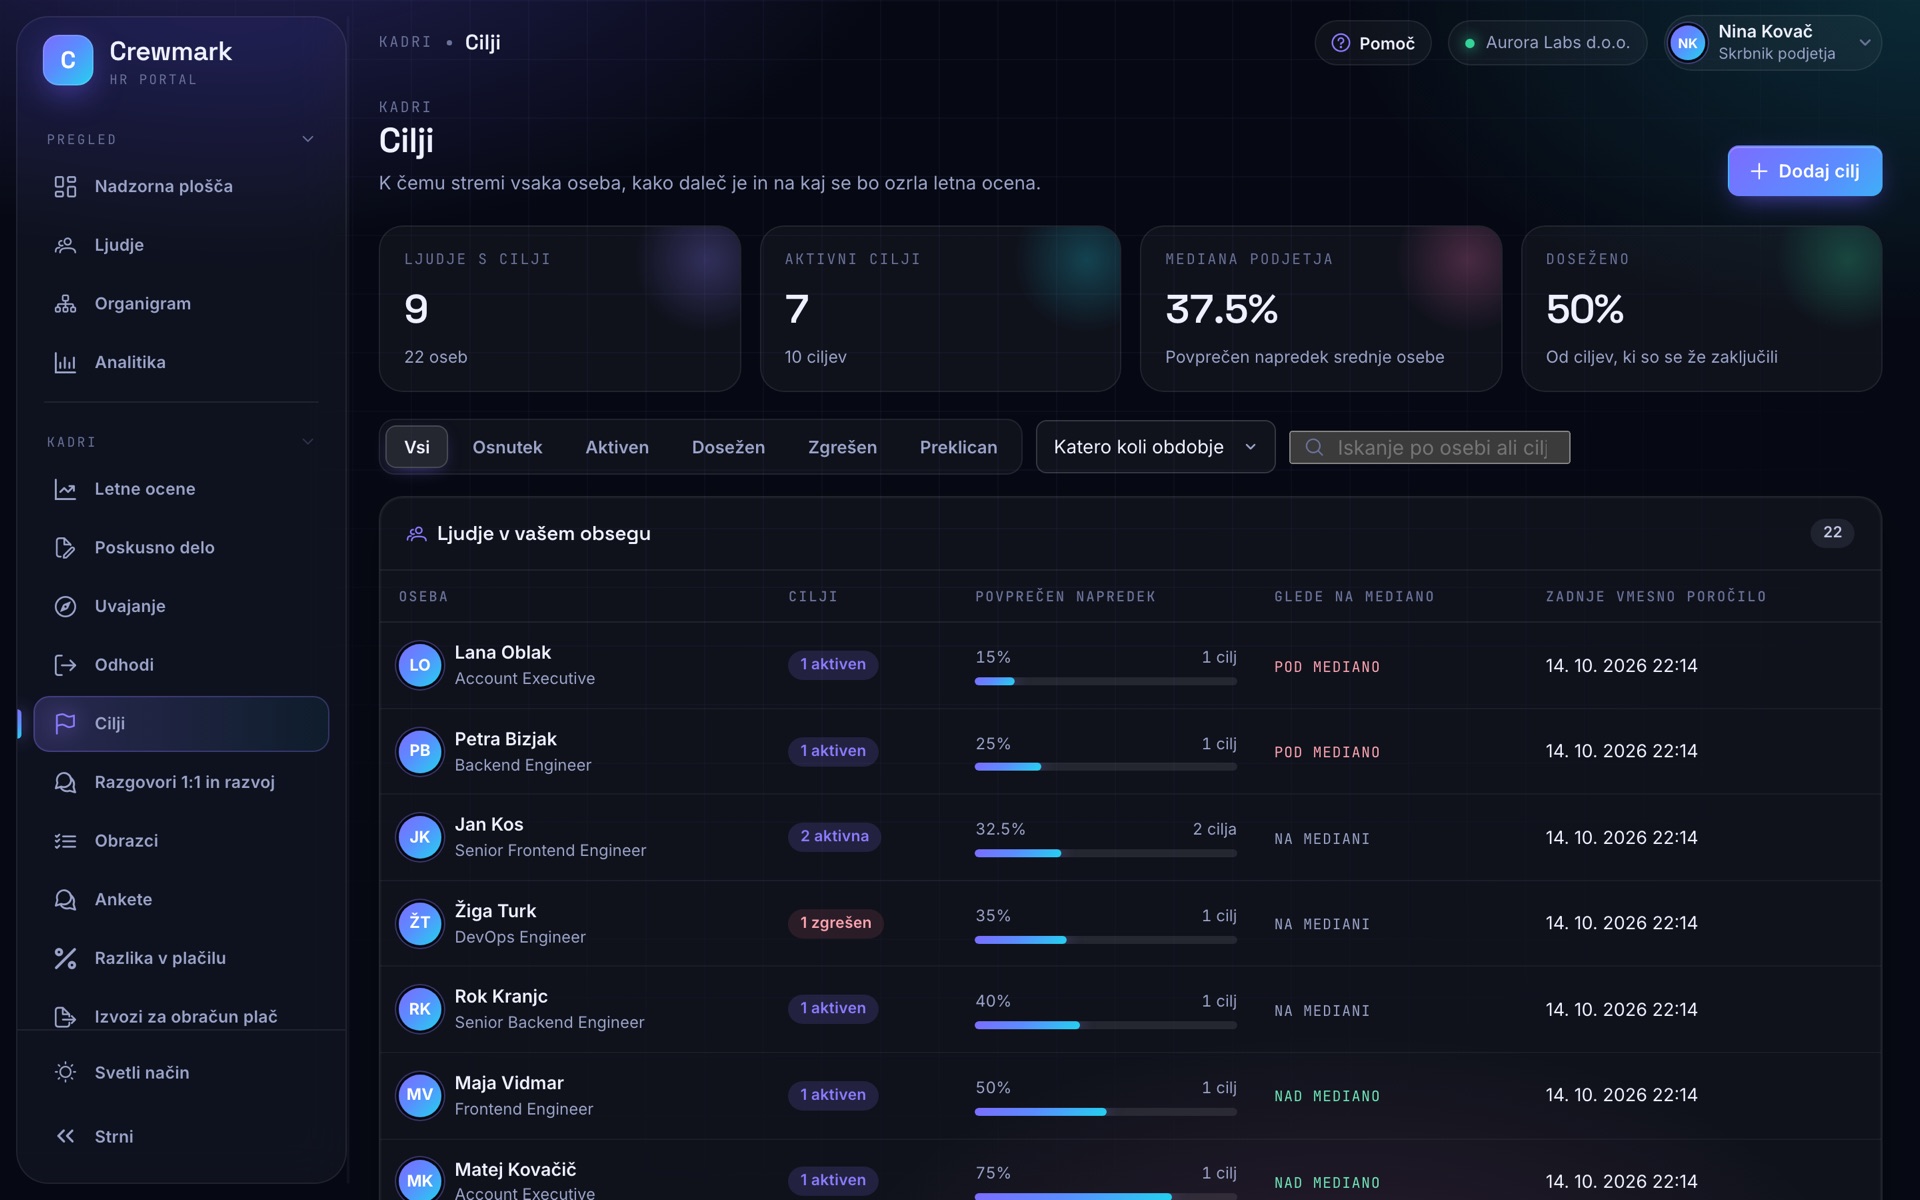
Task: Open Ljudje people icon in sidebar
Action: 65,245
